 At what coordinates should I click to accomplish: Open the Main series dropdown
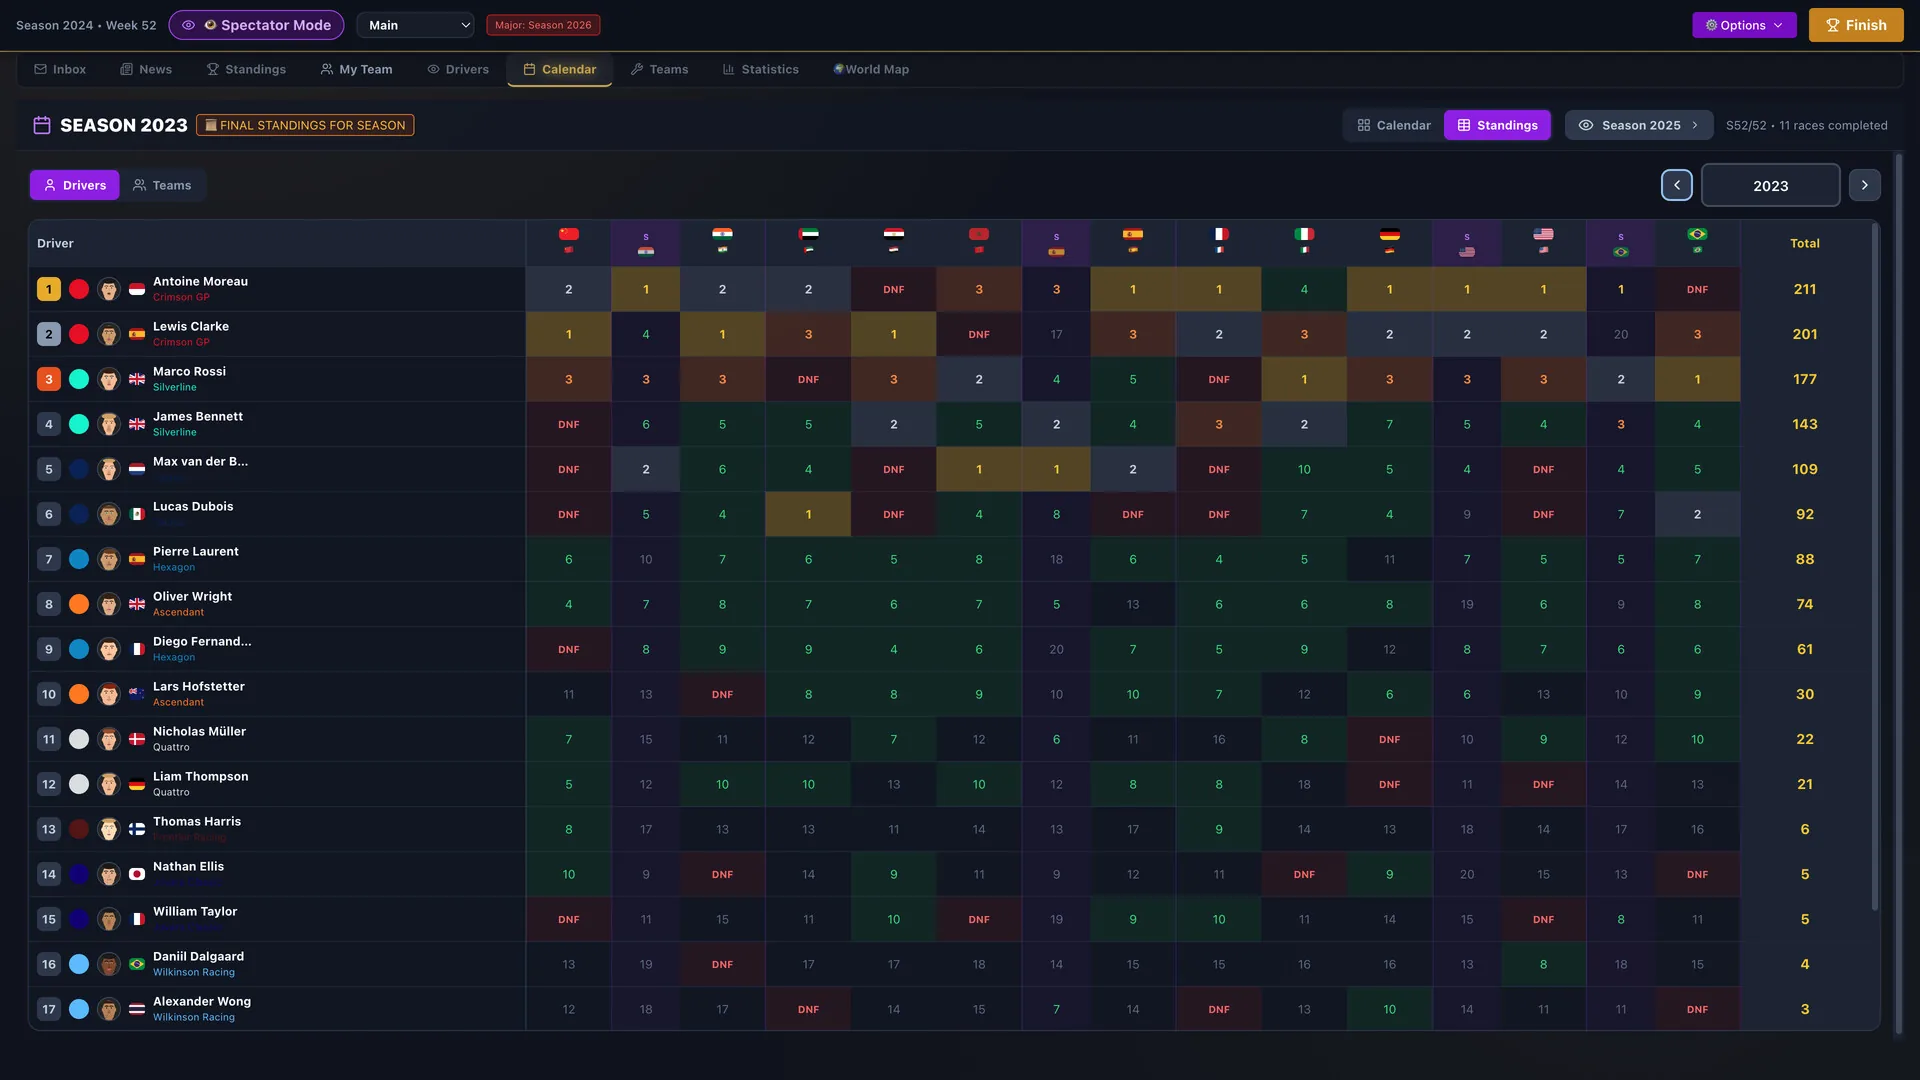[x=416, y=25]
